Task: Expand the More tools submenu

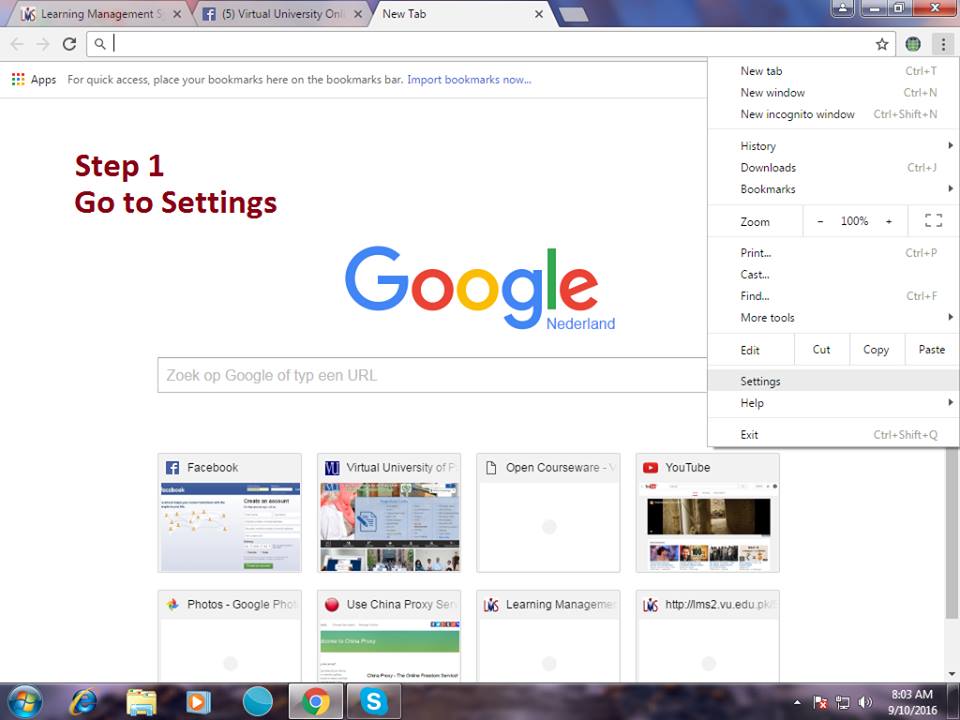Action: (x=833, y=317)
